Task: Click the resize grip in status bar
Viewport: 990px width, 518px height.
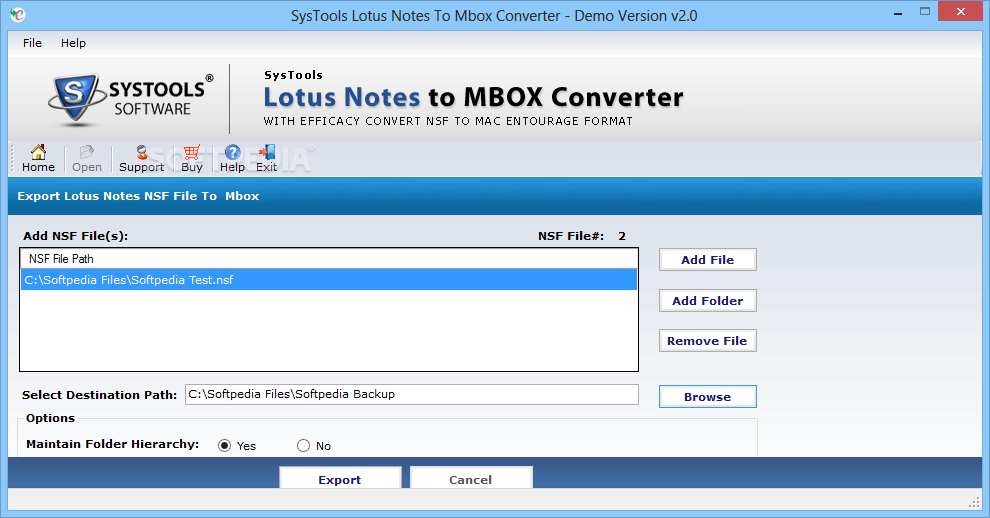Action: (974, 502)
